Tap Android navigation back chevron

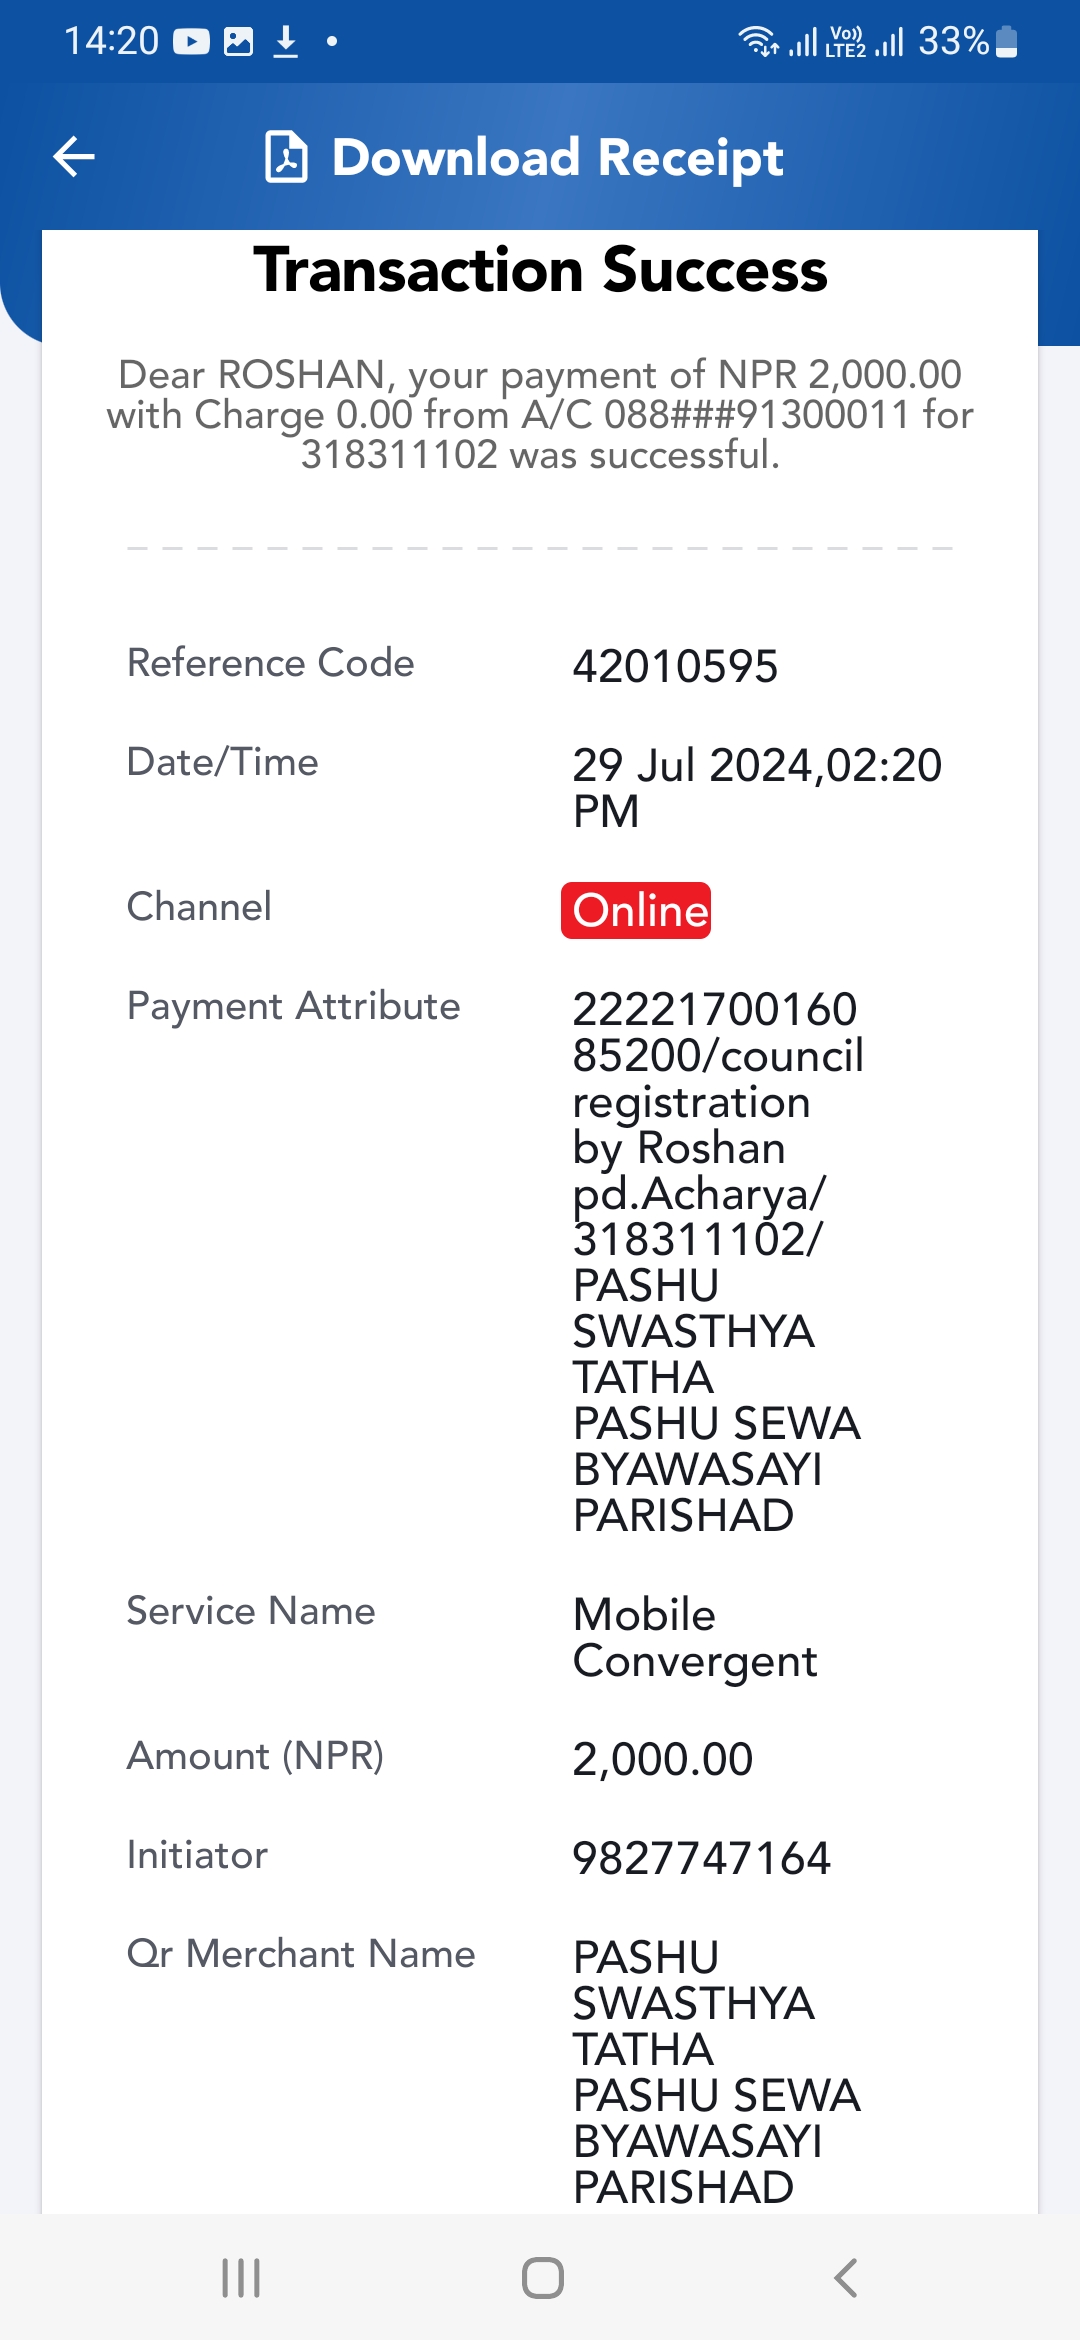point(845,2278)
